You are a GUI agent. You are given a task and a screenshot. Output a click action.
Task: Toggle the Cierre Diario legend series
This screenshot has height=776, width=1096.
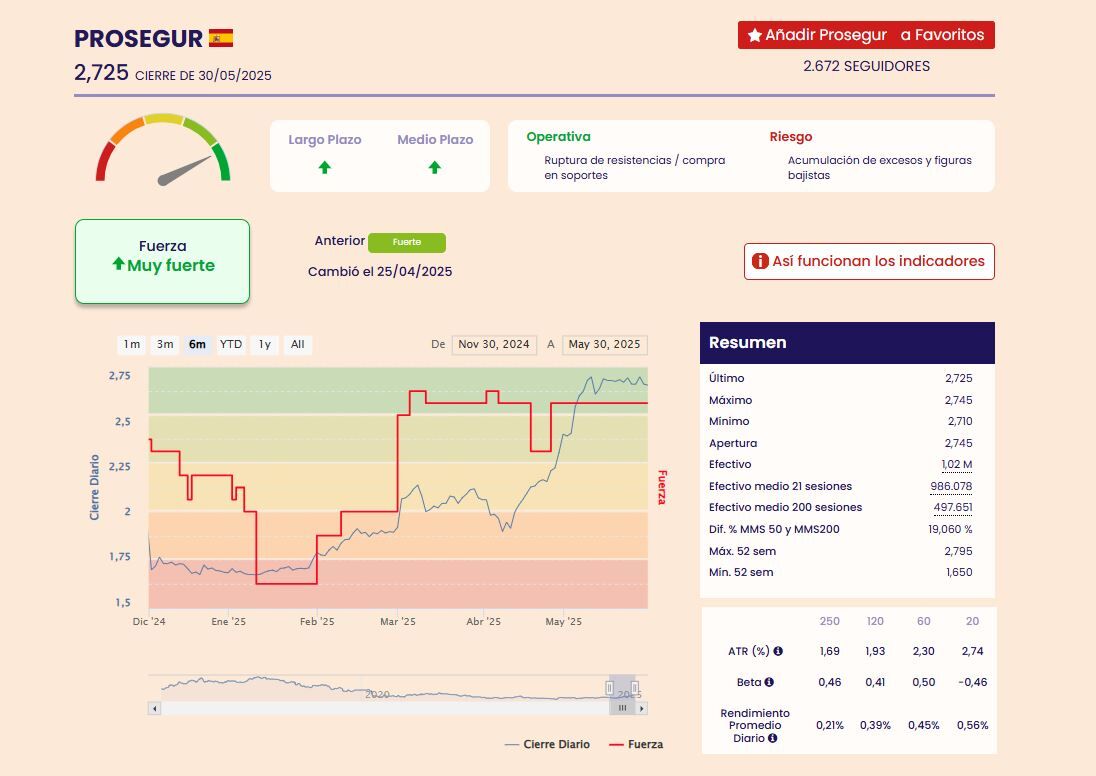point(547,745)
